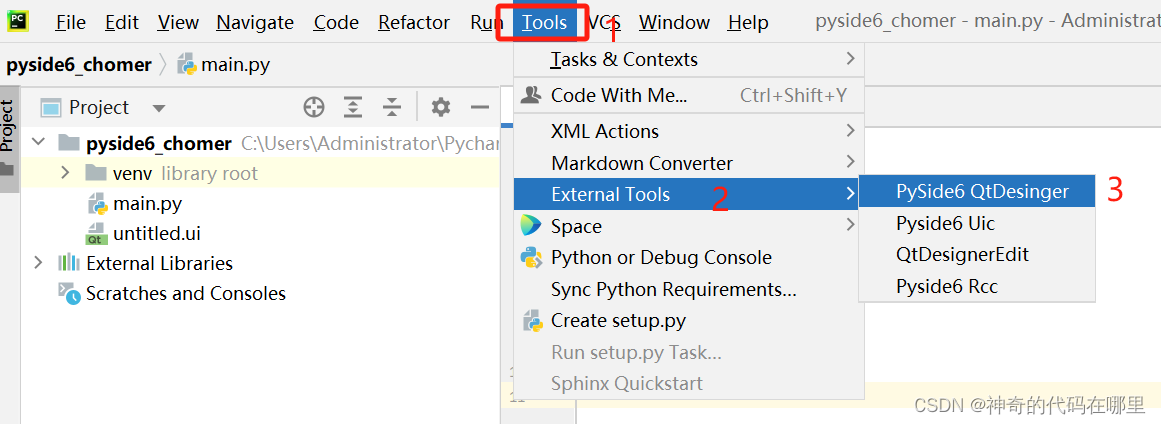The image size is (1161, 424).
Task: Open the Window menu
Action: click(x=675, y=23)
